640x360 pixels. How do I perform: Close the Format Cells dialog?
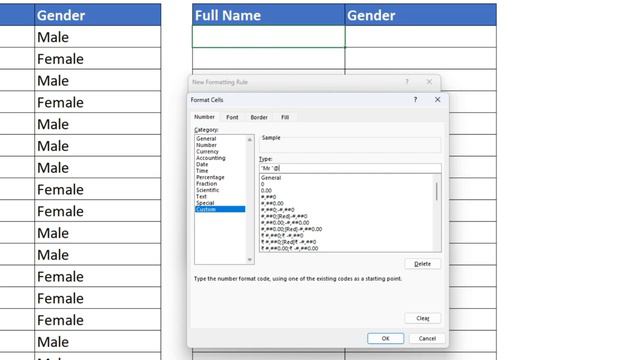437,100
